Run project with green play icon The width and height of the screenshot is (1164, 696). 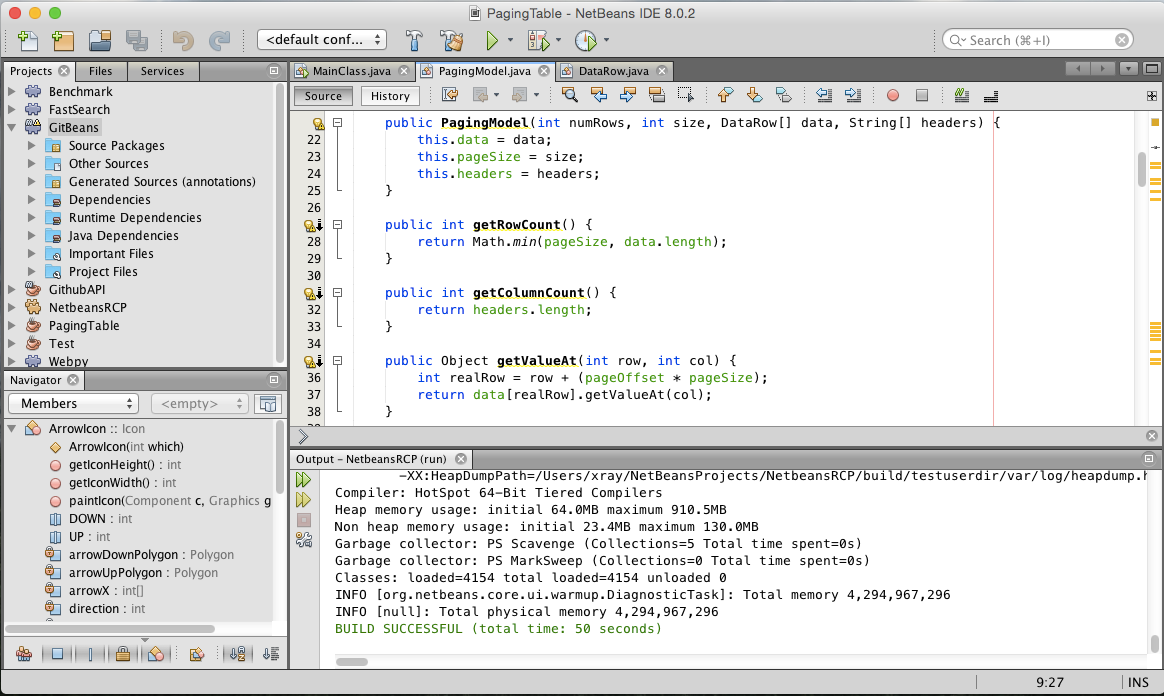coord(491,40)
